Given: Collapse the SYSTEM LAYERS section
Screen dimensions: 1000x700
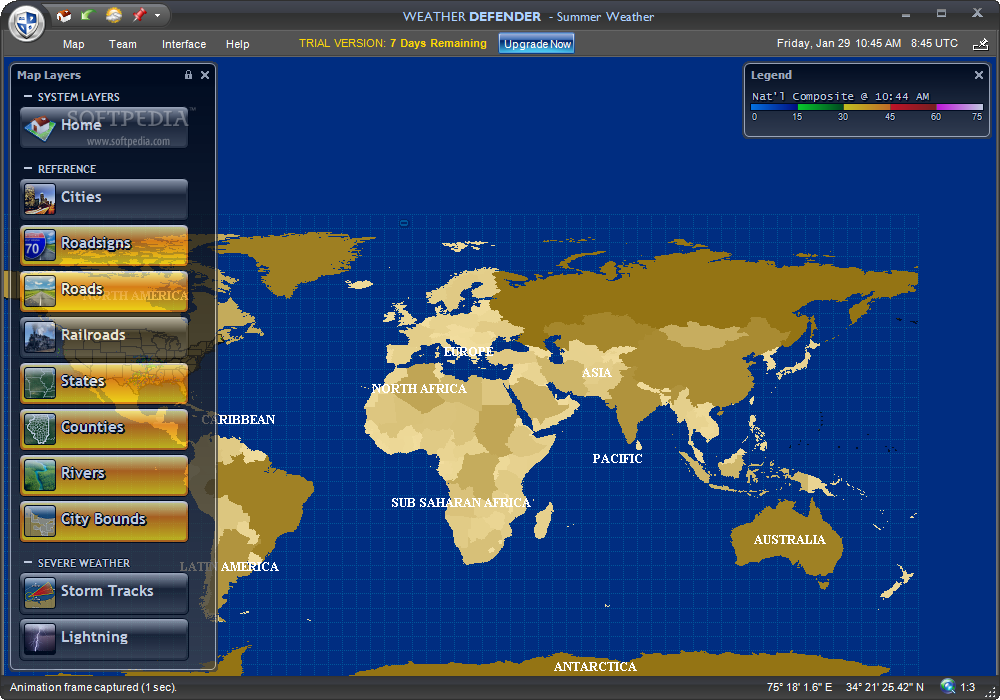Looking at the screenshot, I should [x=27, y=97].
